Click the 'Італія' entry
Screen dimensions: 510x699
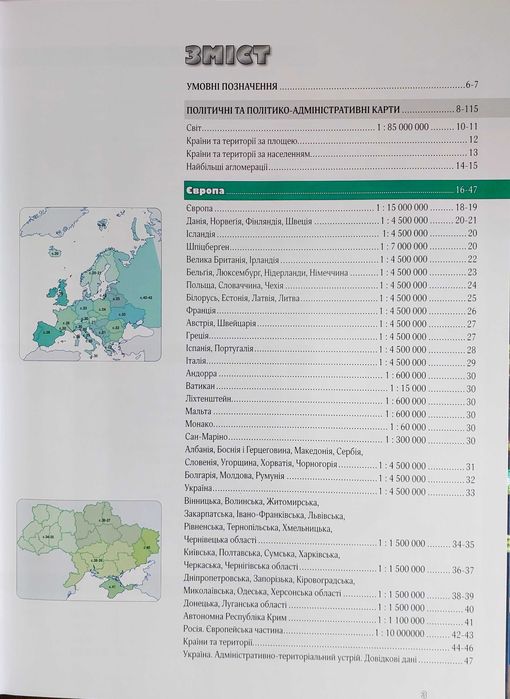pyautogui.click(x=331, y=363)
